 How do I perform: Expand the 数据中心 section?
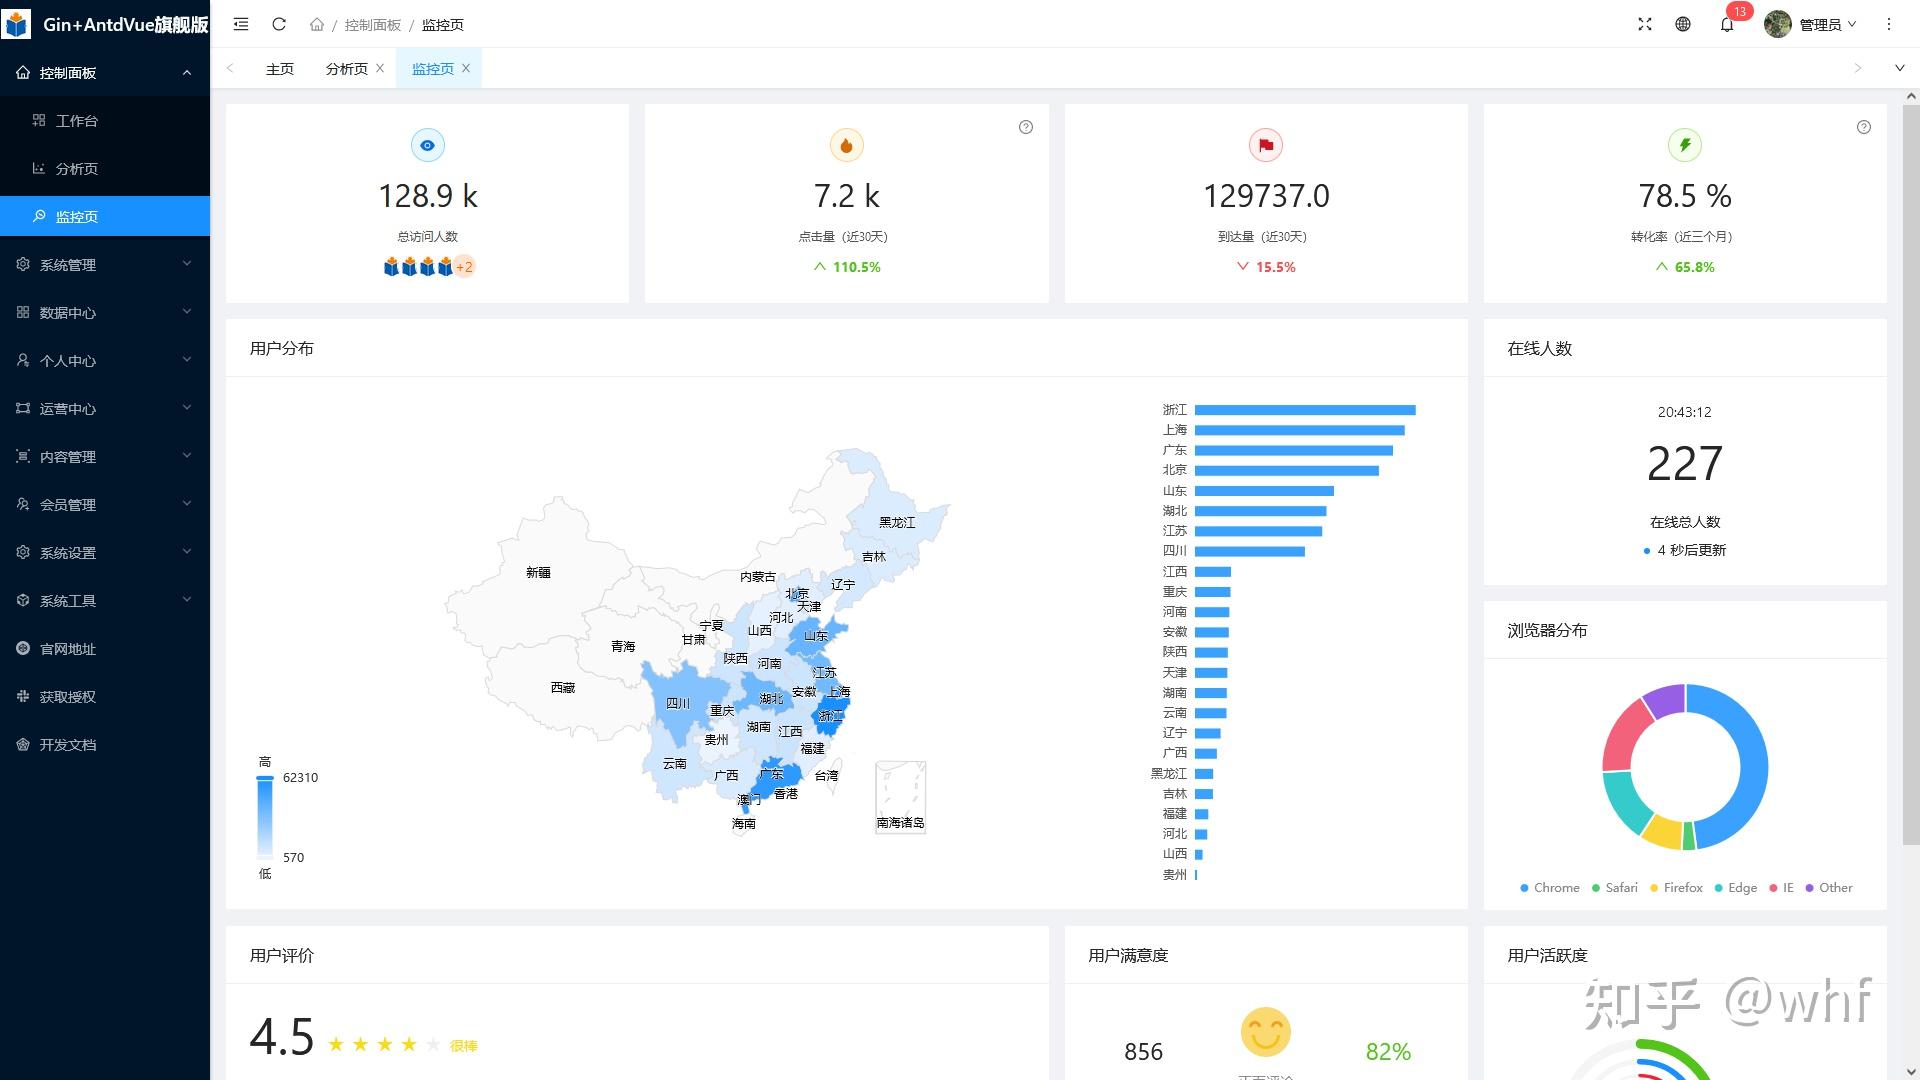(104, 312)
